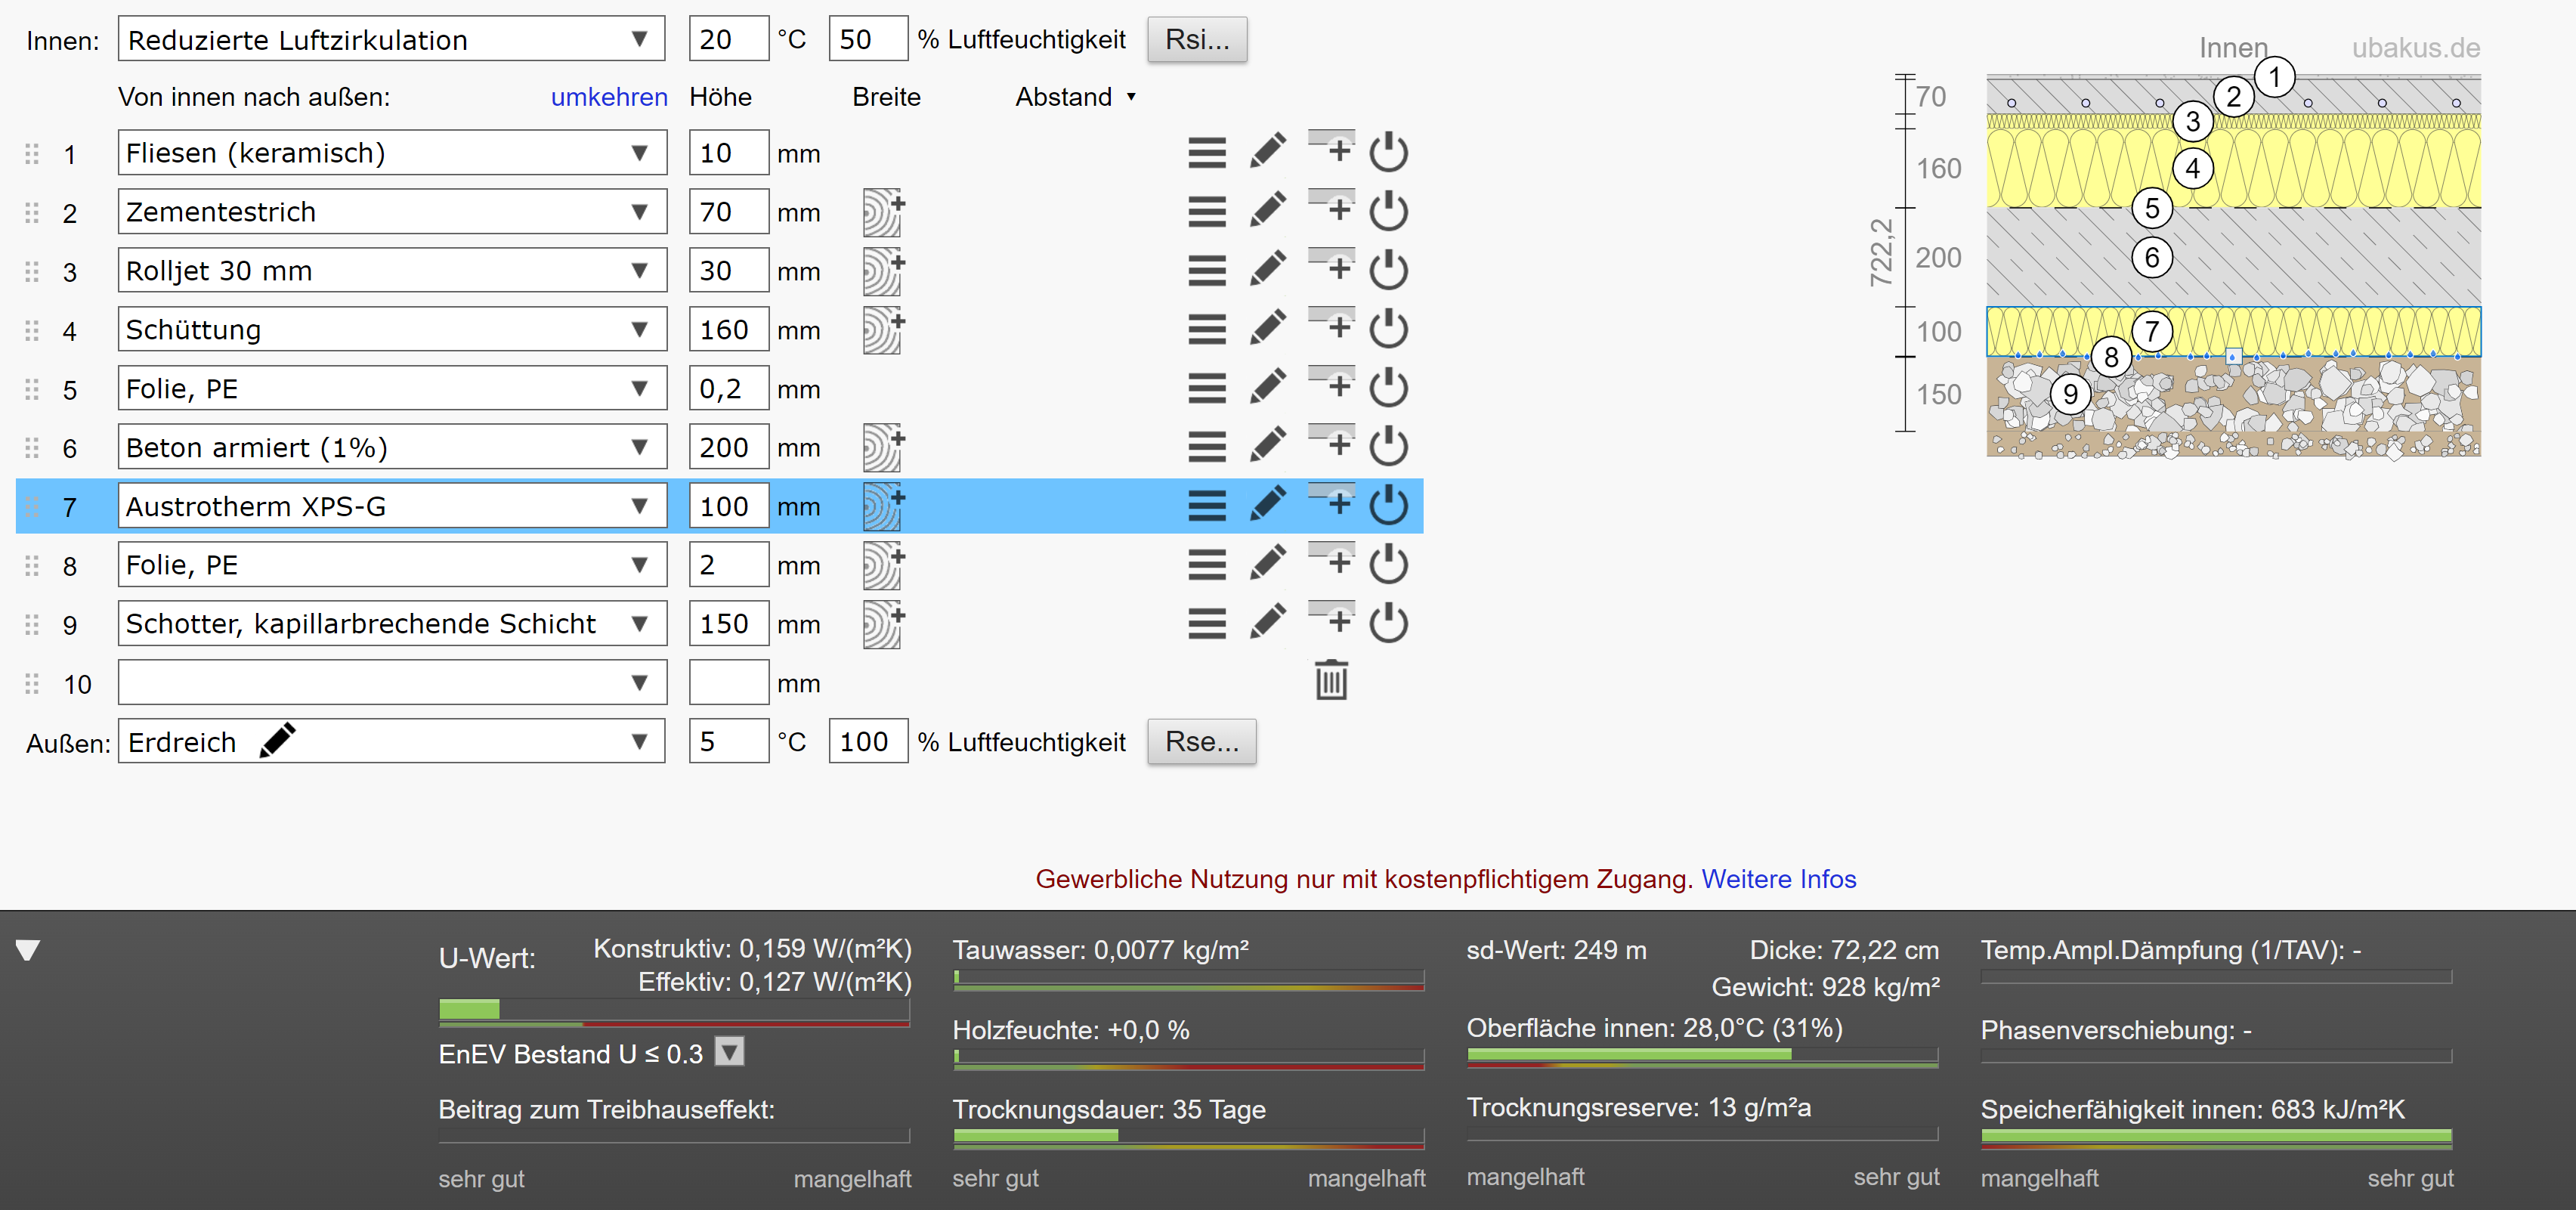Edit Fliesen (keramisch) layer with pencil
Viewport: 2576px width, 1210px height.
(1268, 152)
